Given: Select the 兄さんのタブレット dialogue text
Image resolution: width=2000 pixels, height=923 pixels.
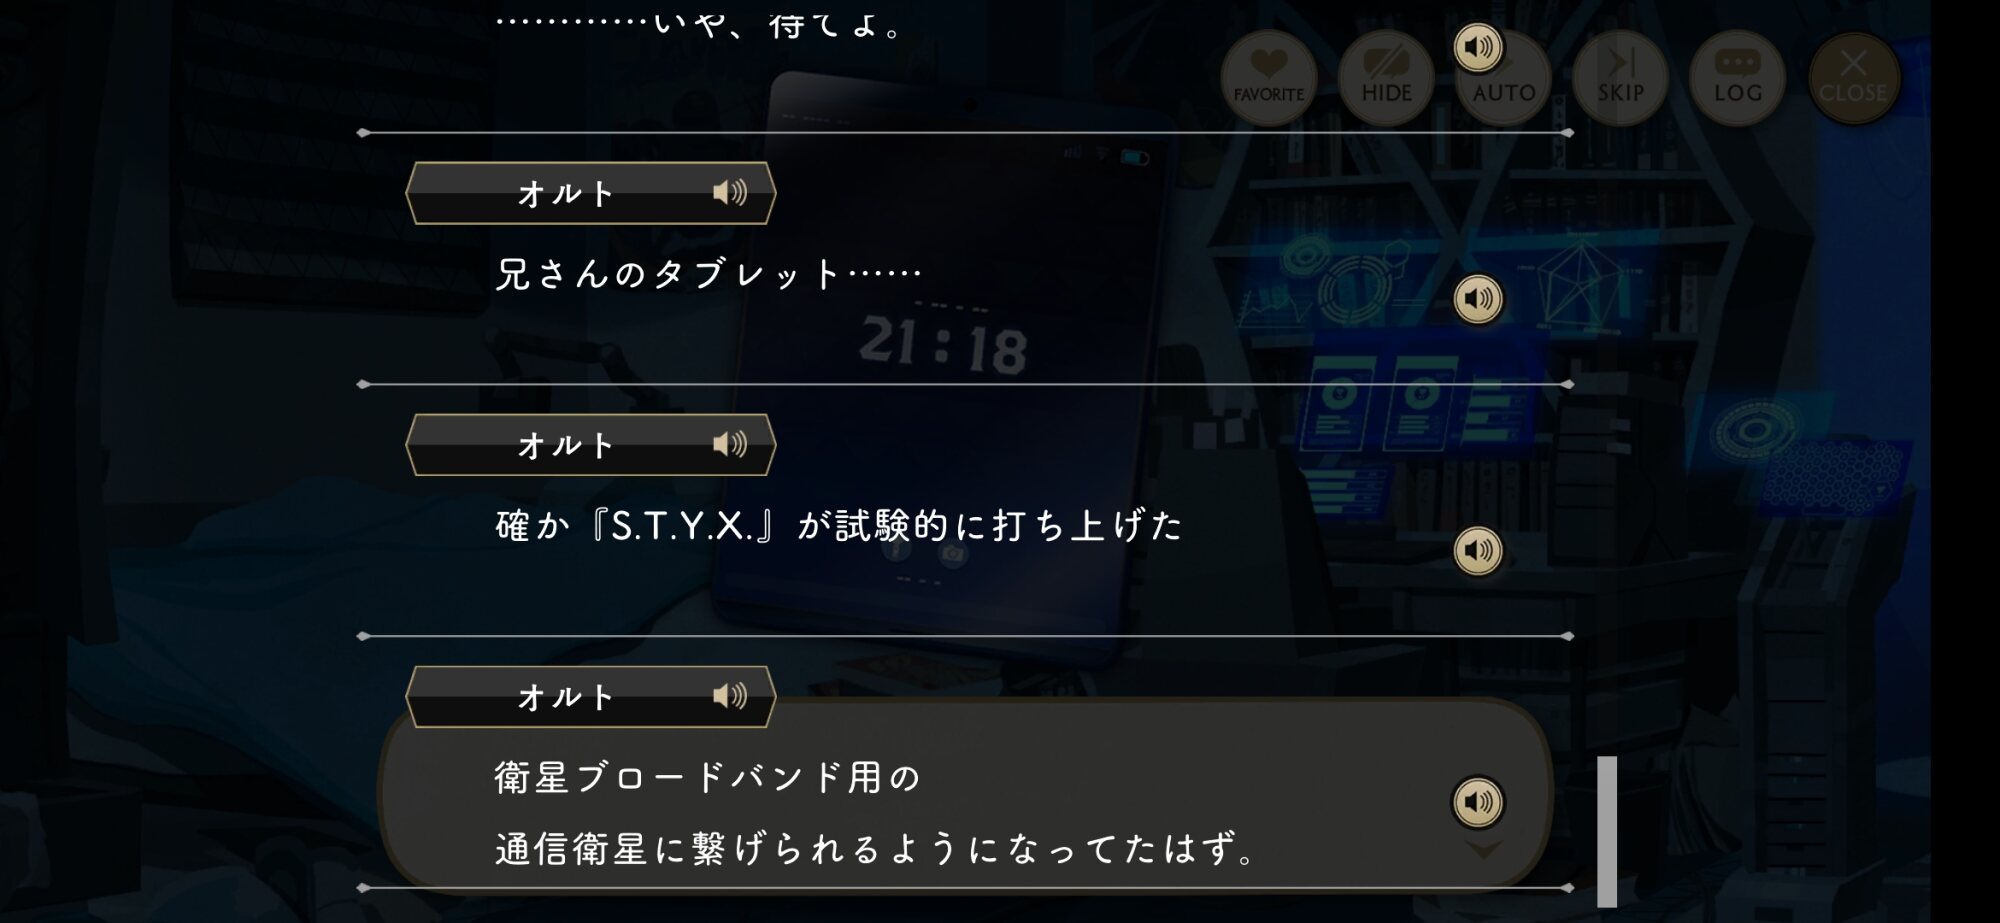Looking at the screenshot, I should 708,274.
